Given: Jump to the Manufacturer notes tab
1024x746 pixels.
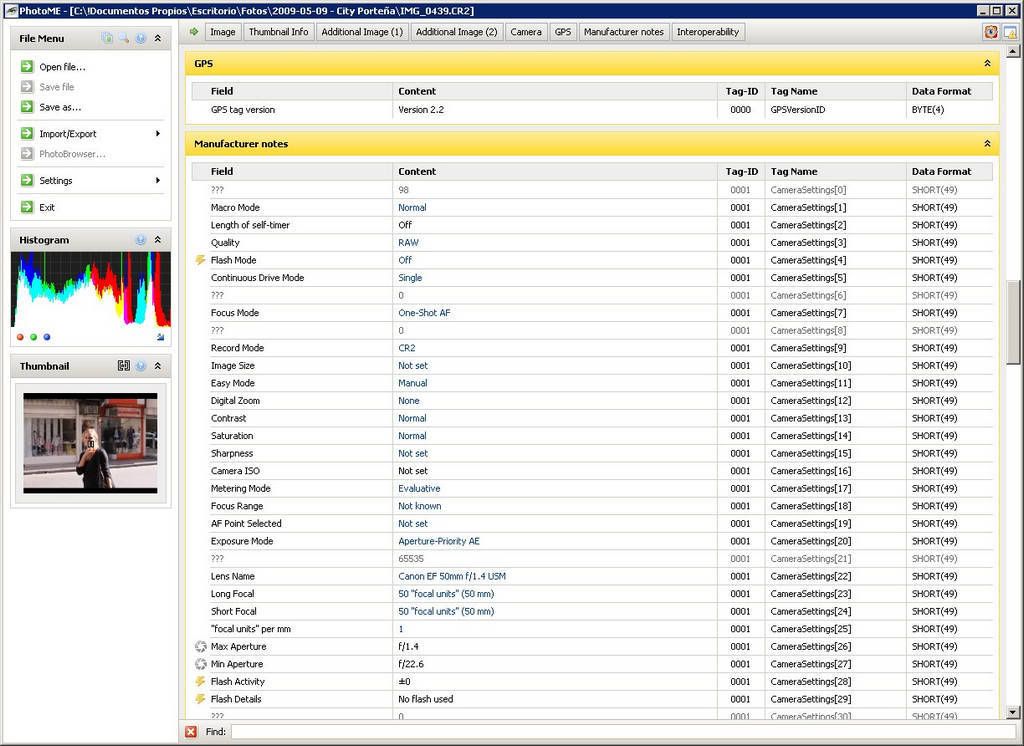Looking at the screenshot, I should click(x=624, y=32).
